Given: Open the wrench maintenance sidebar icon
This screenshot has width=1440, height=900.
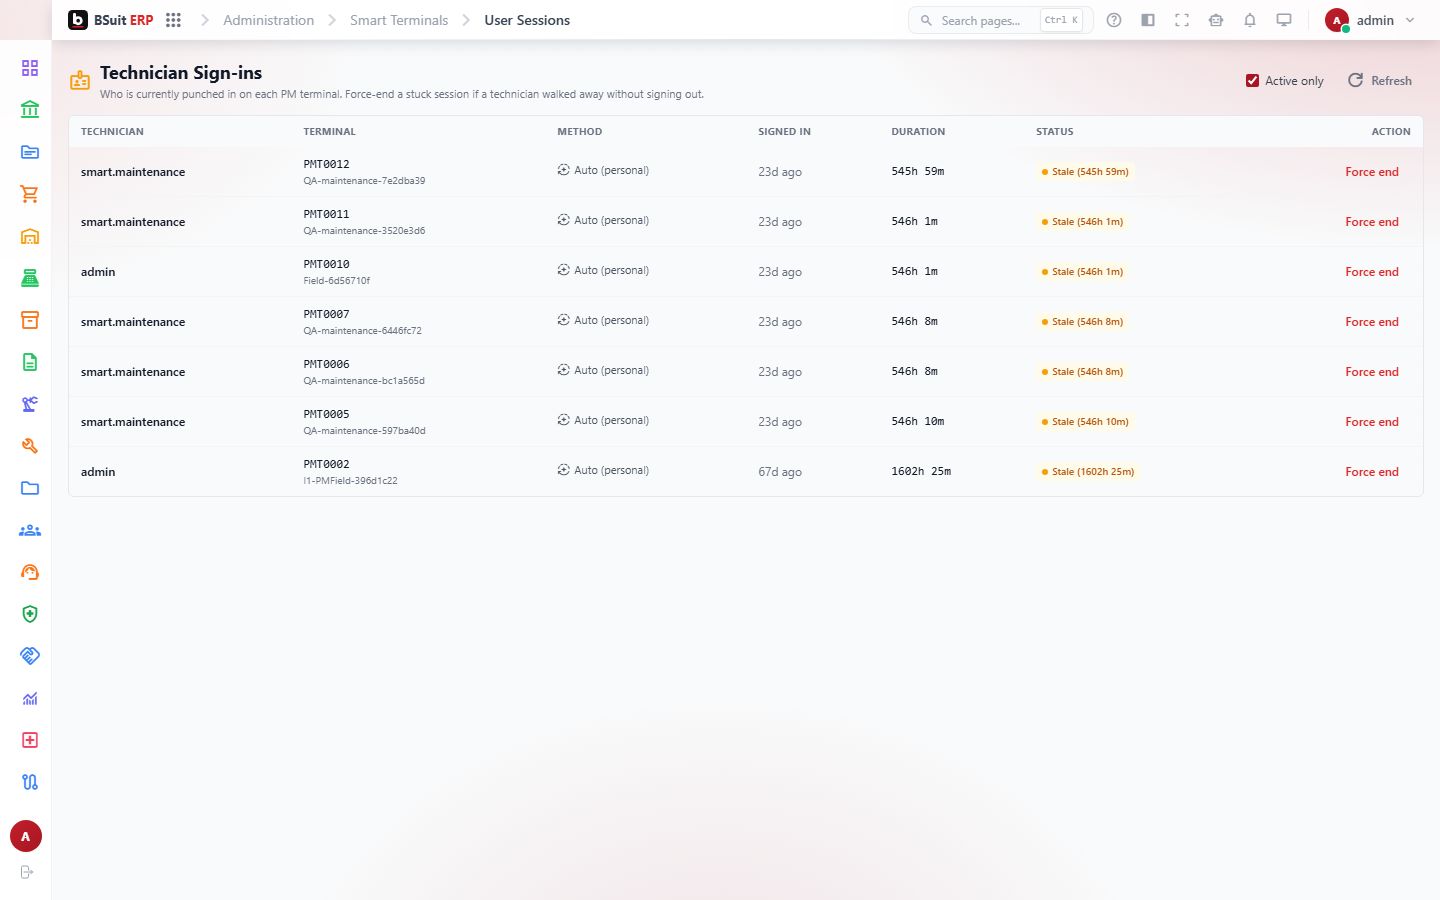Looking at the screenshot, I should (x=30, y=446).
